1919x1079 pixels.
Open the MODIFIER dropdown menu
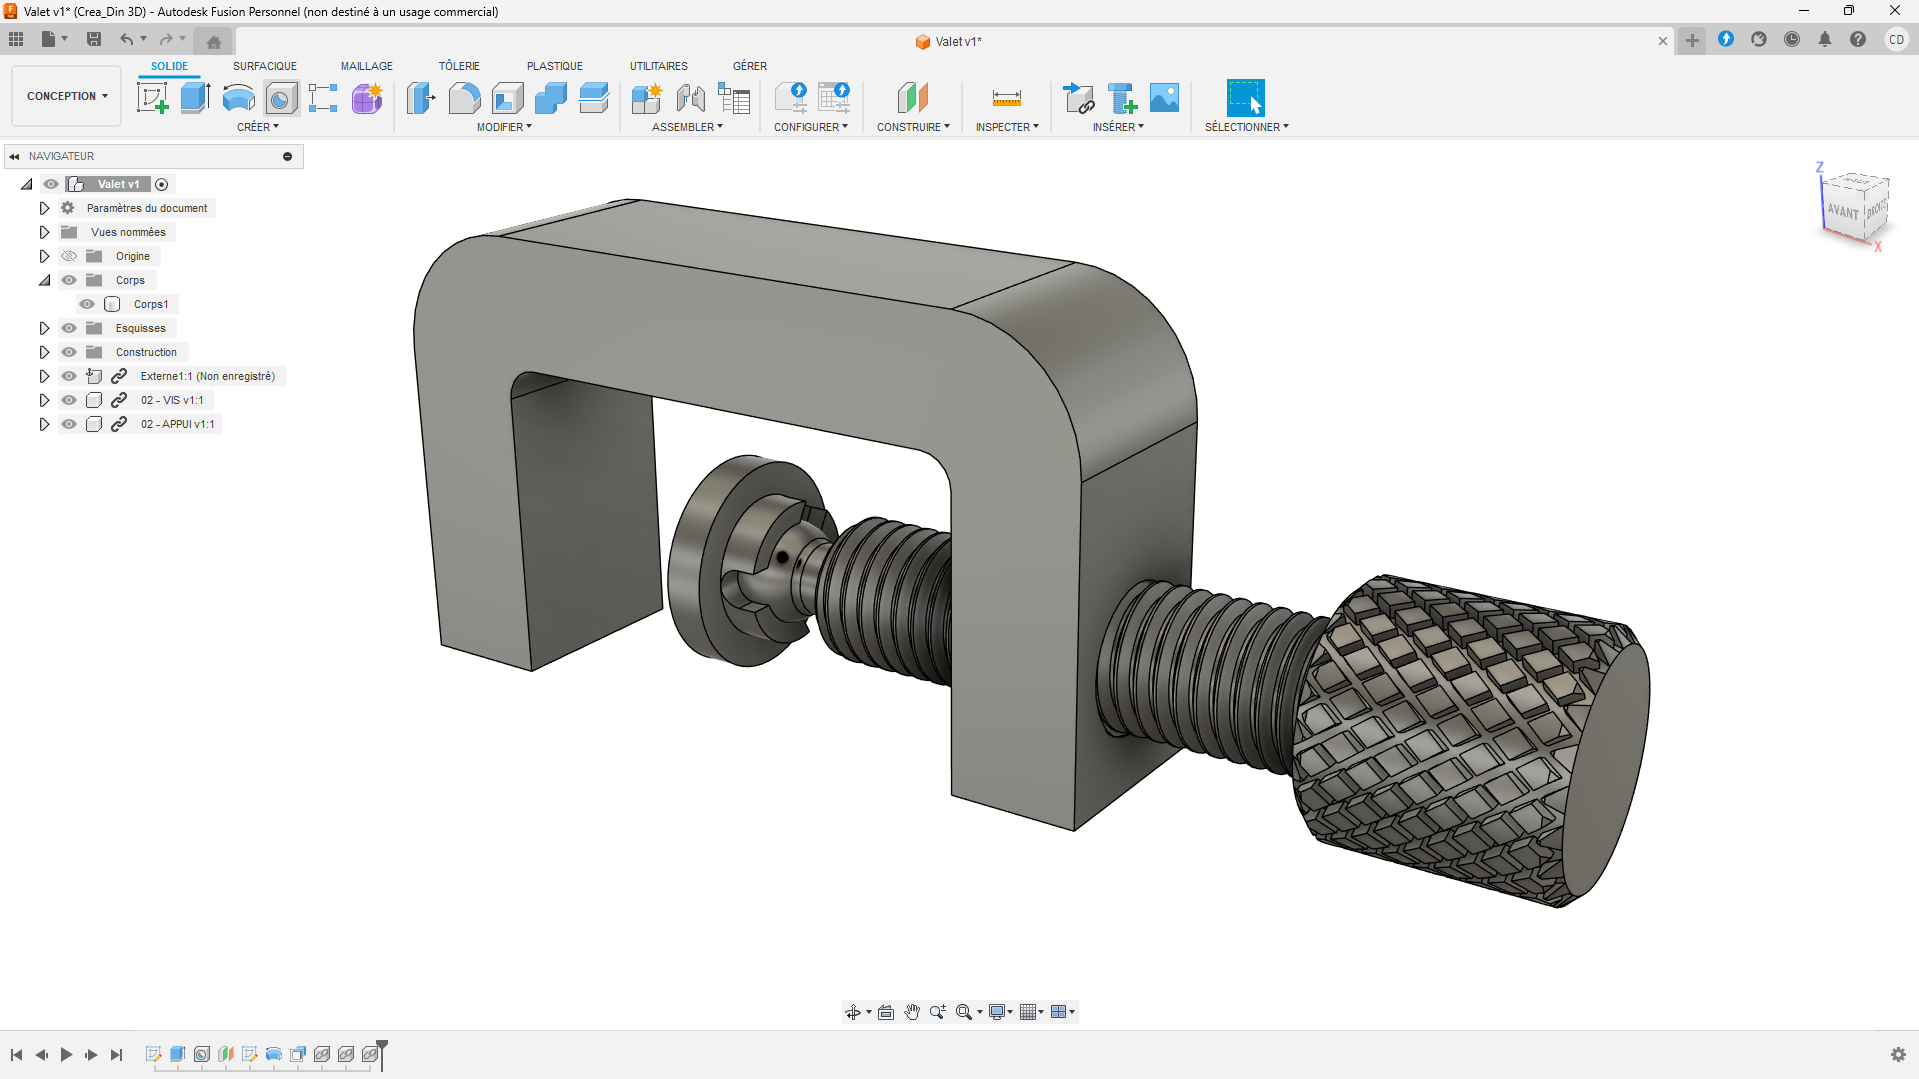503,127
